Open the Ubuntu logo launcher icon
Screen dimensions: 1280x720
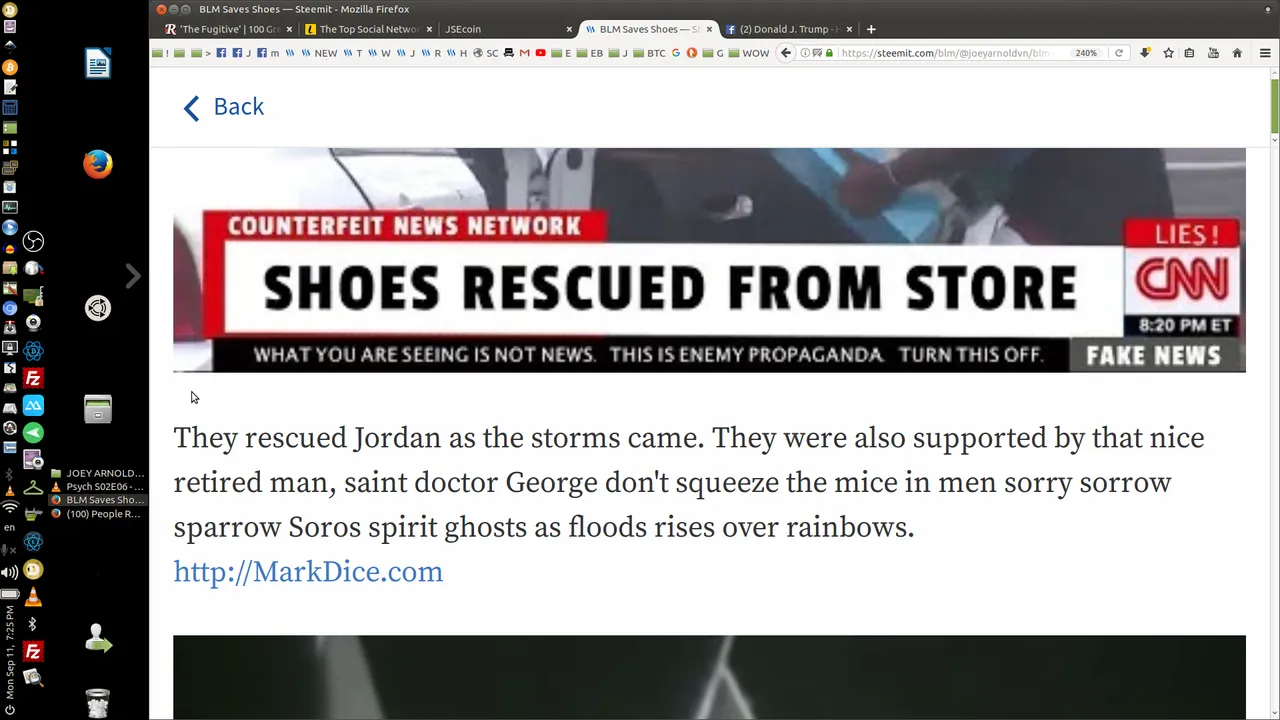[98, 308]
